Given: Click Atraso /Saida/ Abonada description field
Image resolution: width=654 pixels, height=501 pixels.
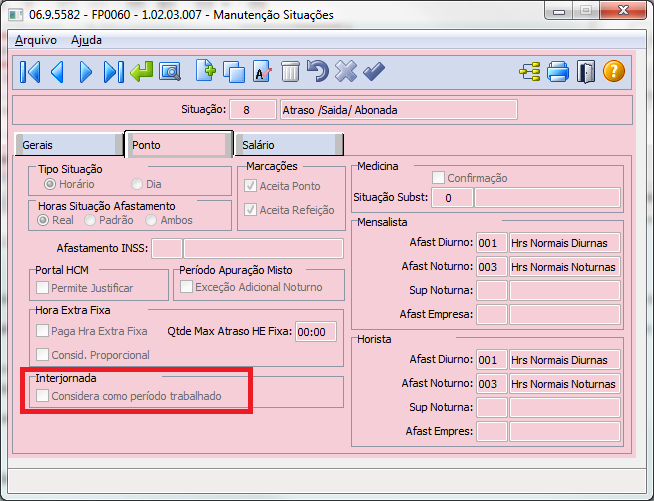Looking at the screenshot, I should pyautogui.click(x=399, y=110).
